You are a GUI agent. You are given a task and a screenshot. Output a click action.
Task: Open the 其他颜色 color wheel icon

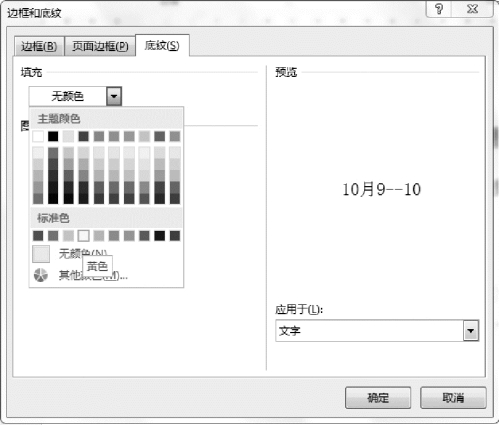[x=41, y=275]
